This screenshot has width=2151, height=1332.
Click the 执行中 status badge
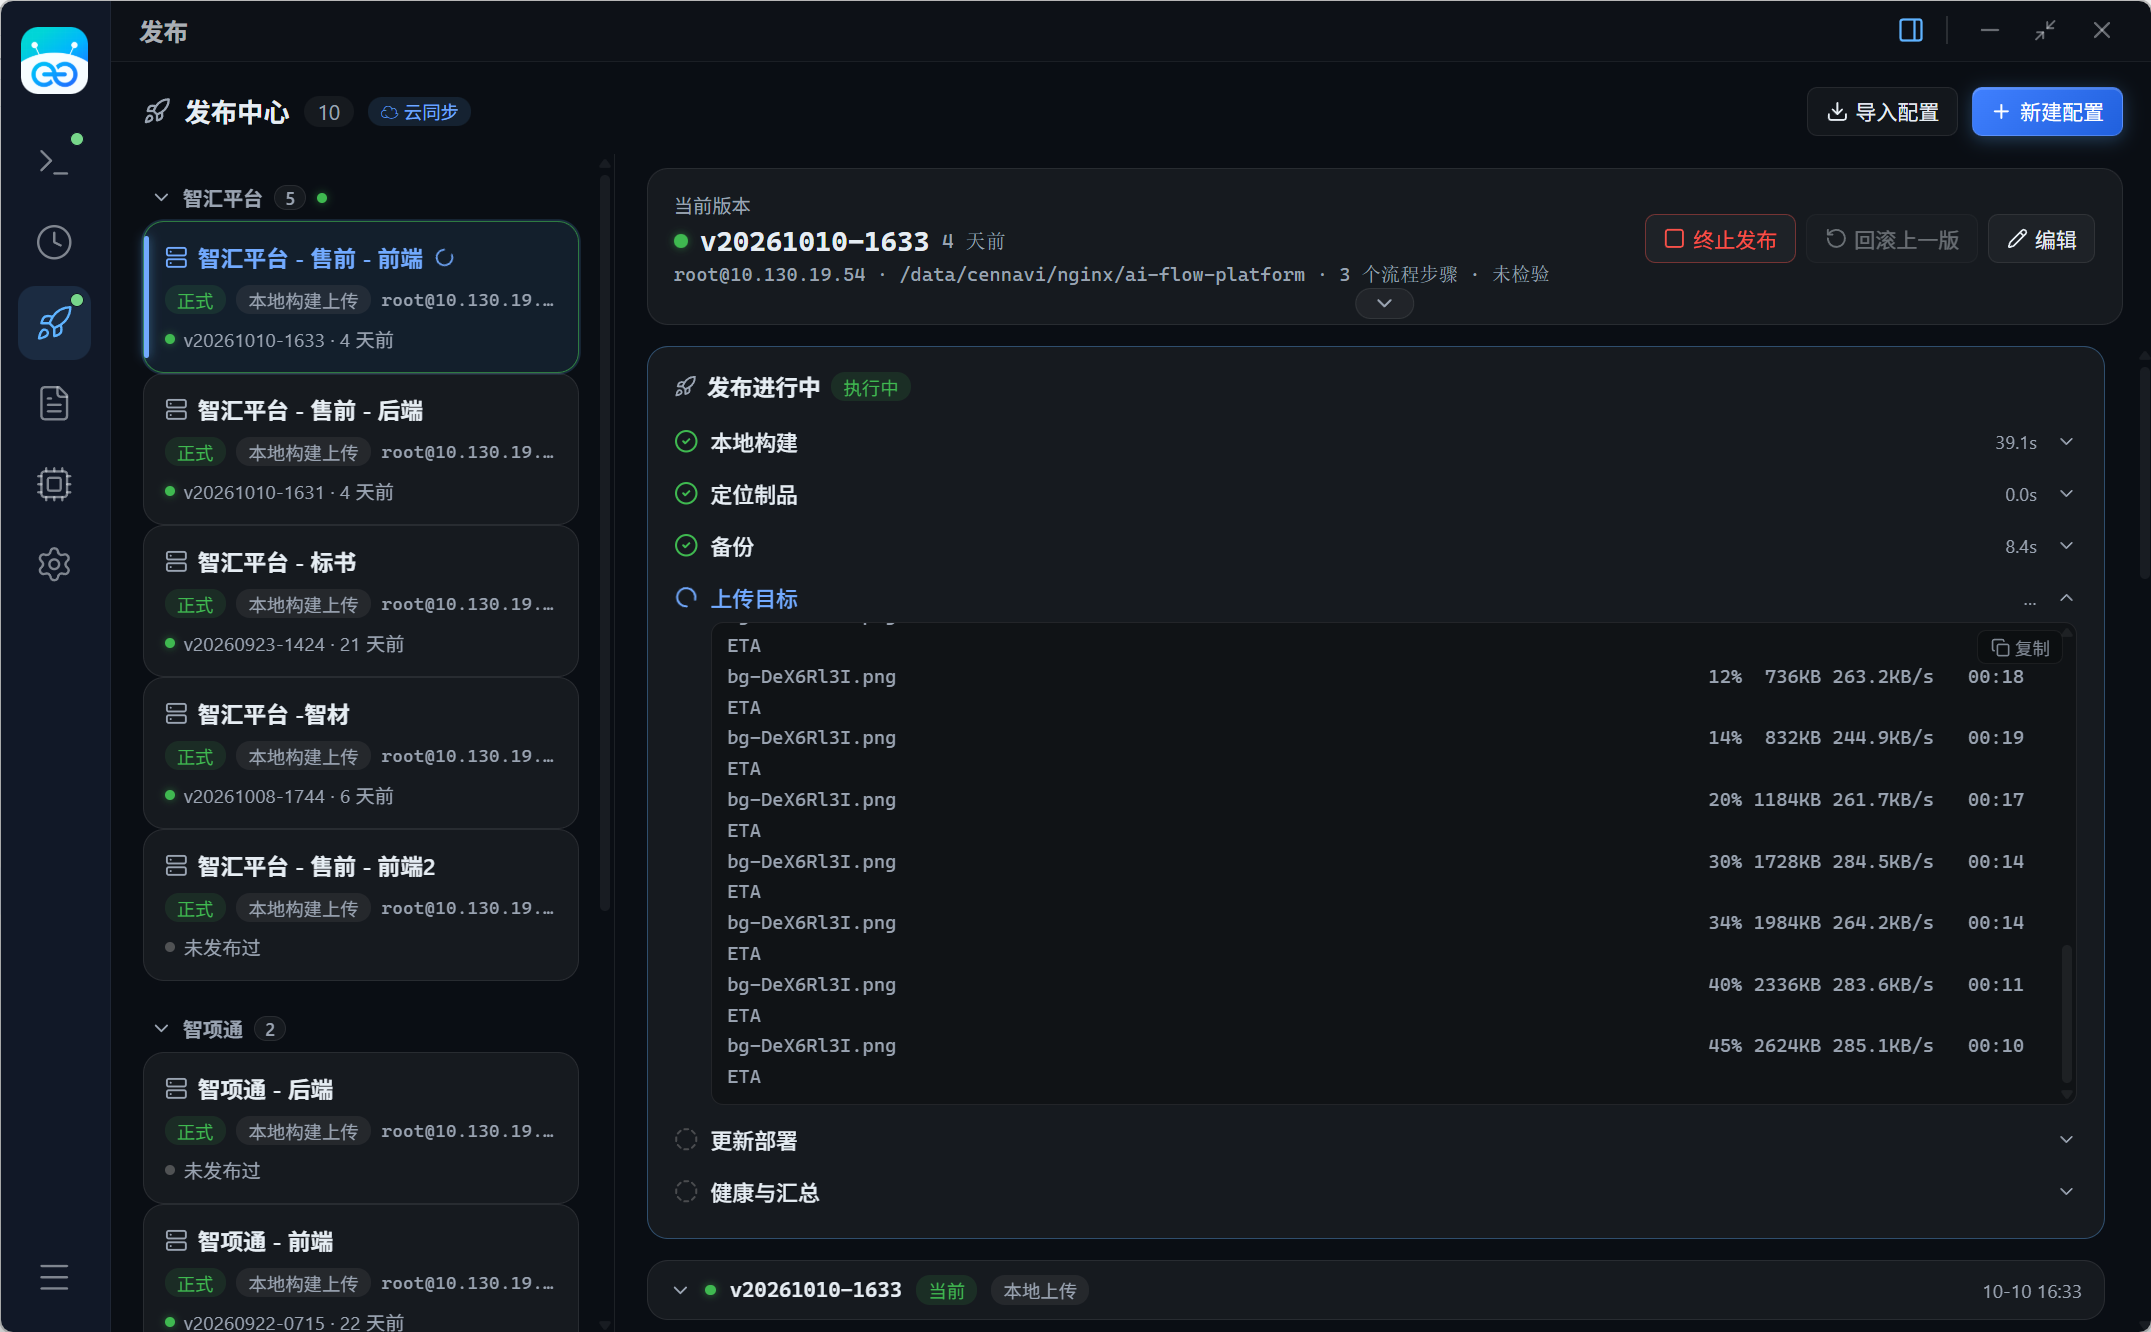tap(870, 388)
